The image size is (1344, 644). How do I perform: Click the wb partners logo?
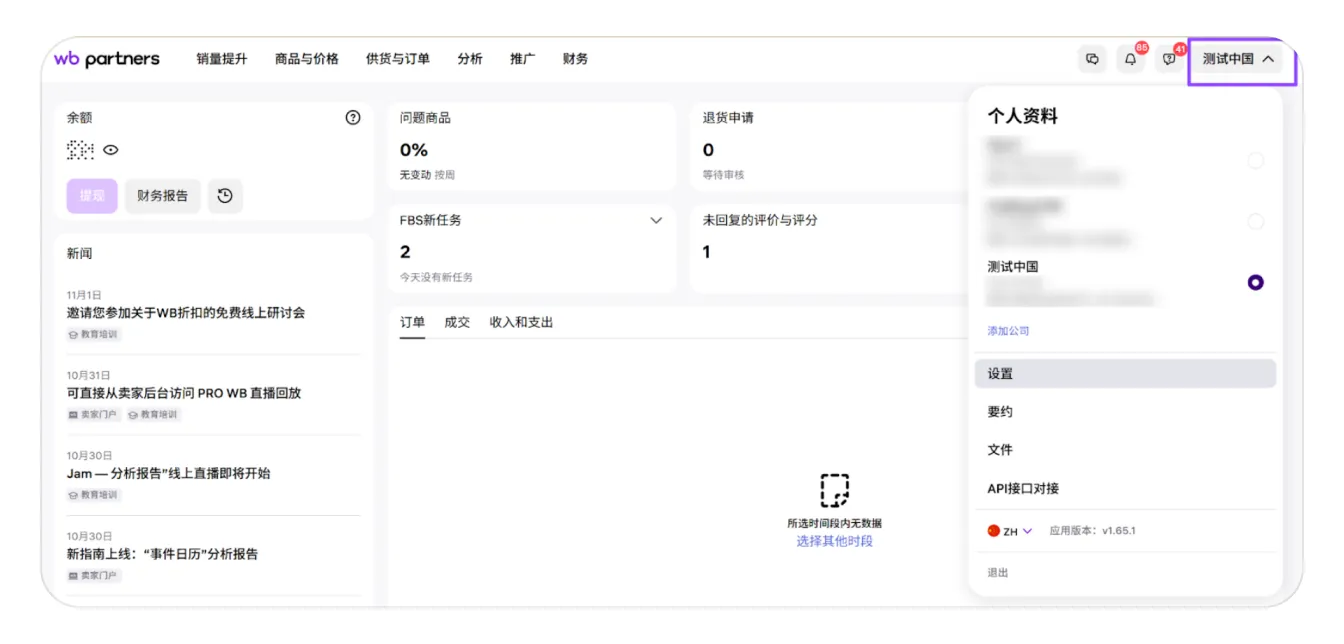(107, 59)
